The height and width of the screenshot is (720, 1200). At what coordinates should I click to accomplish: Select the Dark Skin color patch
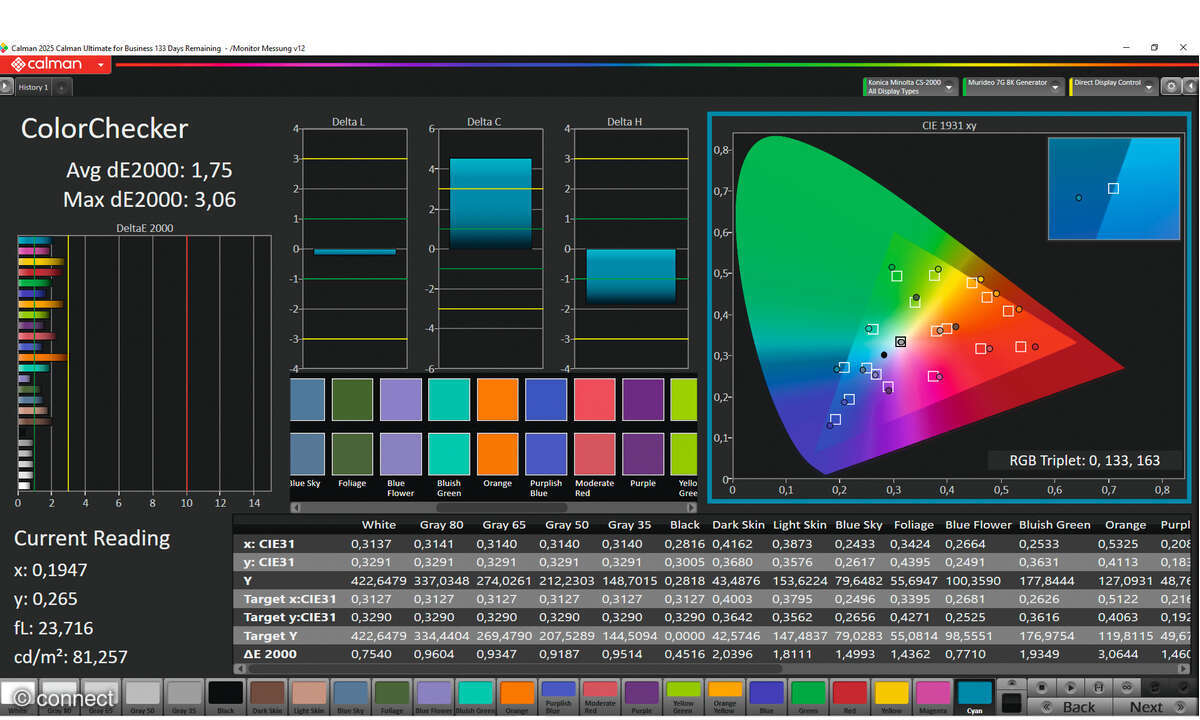pos(266,692)
